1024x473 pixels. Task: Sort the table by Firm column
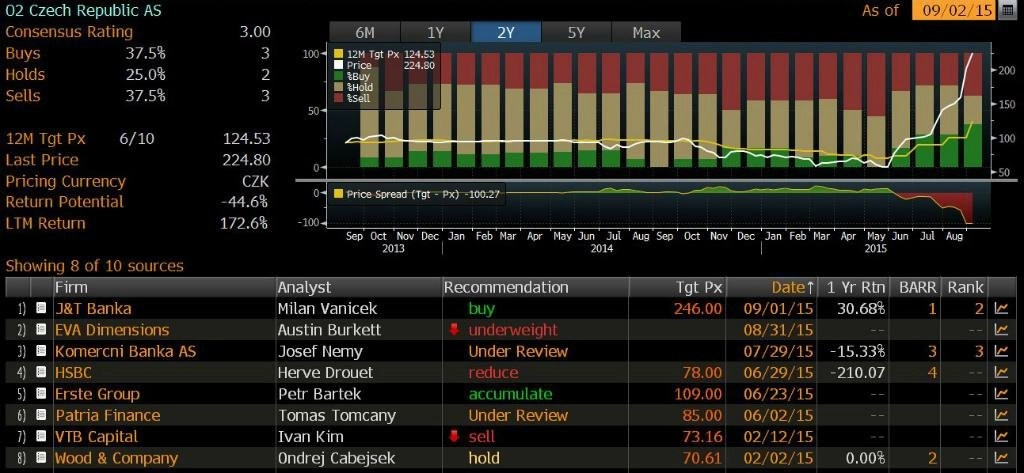pyautogui.click(x=163, y=287)
